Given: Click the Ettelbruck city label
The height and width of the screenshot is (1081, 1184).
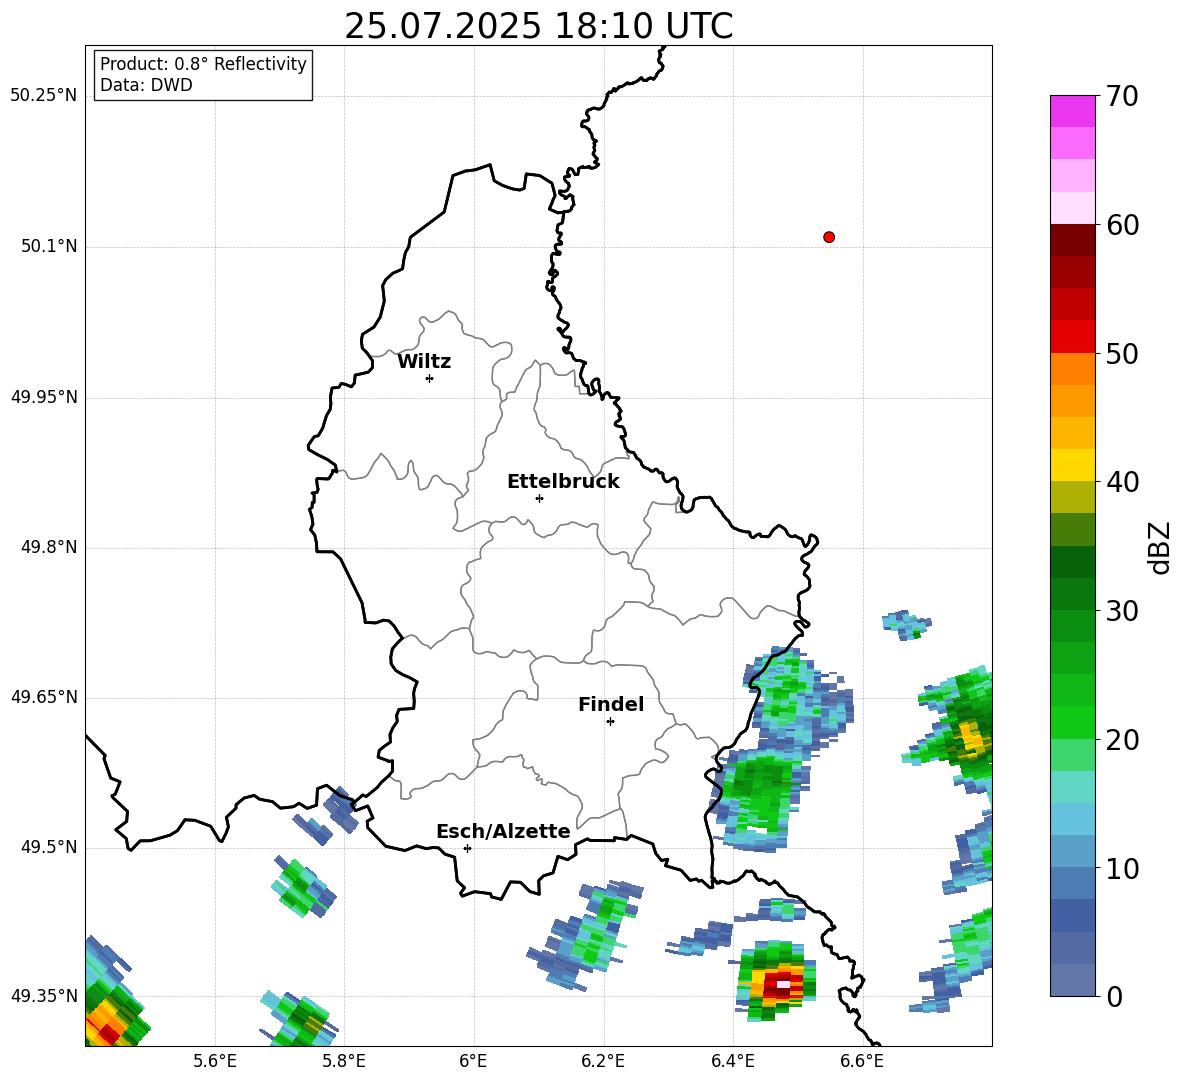Looking at the screenshot, I should [563, 482].
